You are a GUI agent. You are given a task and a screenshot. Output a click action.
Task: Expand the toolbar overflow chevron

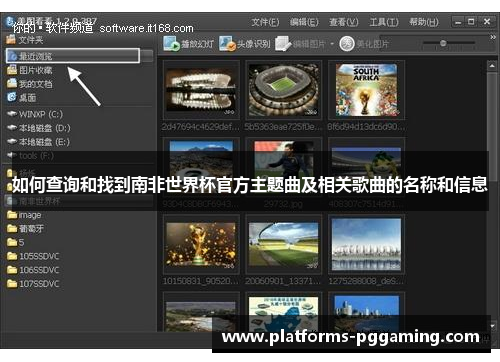[x=493, y=37]
